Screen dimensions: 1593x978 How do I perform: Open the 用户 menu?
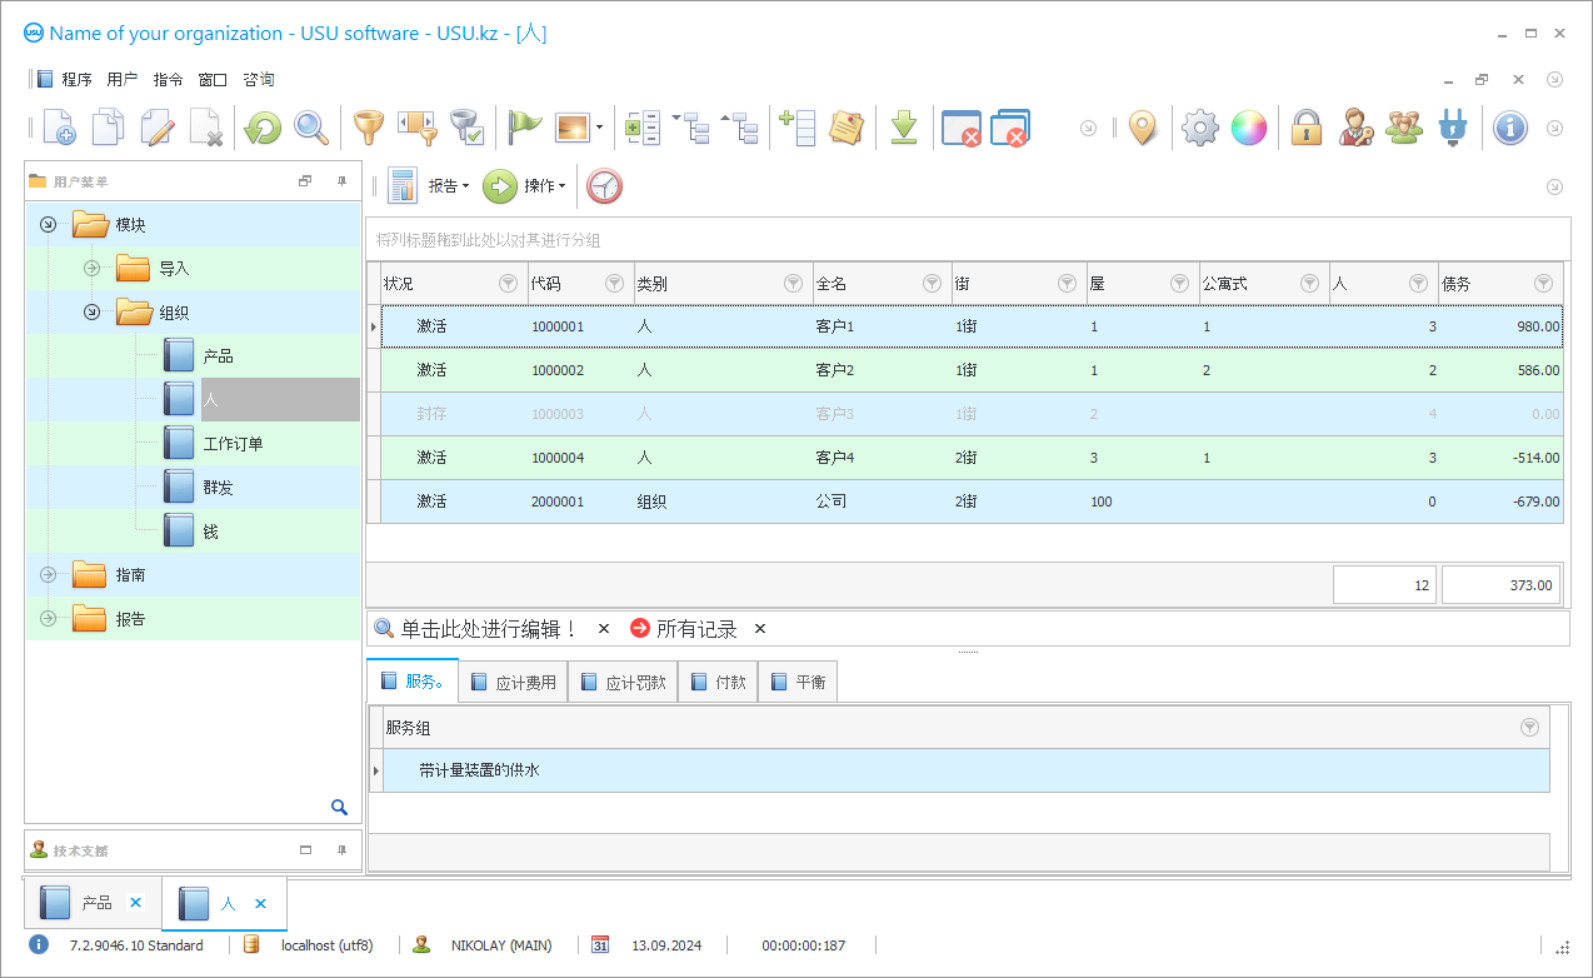click(x=122, y=79)
